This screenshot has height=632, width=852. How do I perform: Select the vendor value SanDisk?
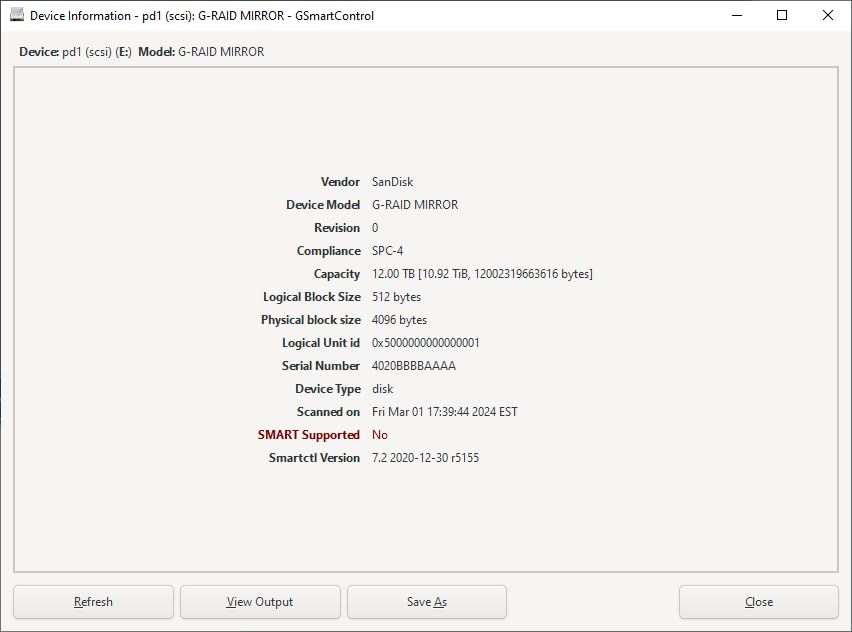tap(392, 182)
